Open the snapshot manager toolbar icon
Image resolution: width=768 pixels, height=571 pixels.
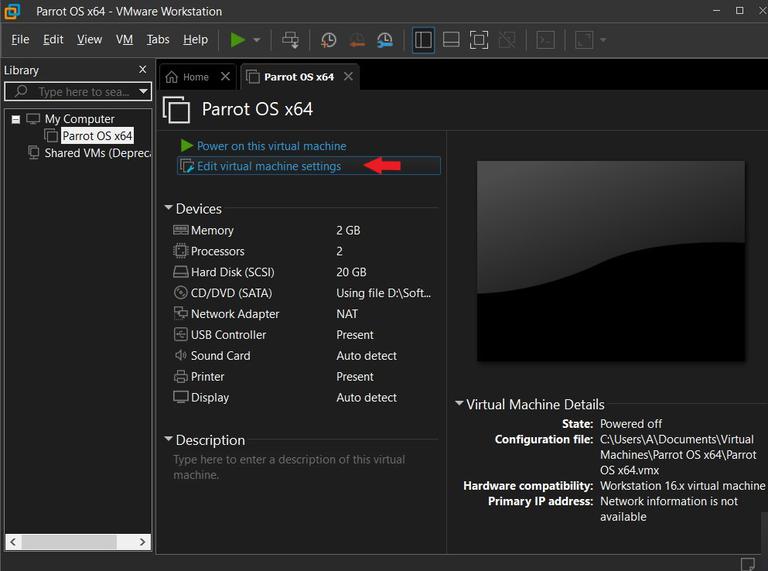tap(385, 40)
